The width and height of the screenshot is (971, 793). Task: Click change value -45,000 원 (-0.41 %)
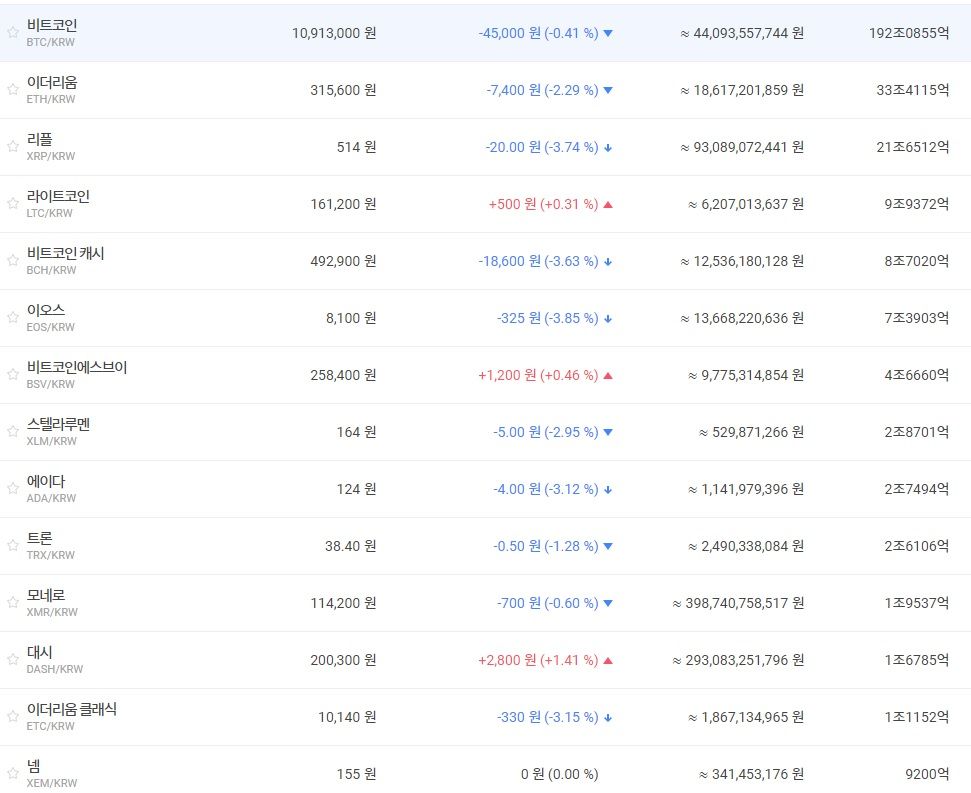point(538,33)
